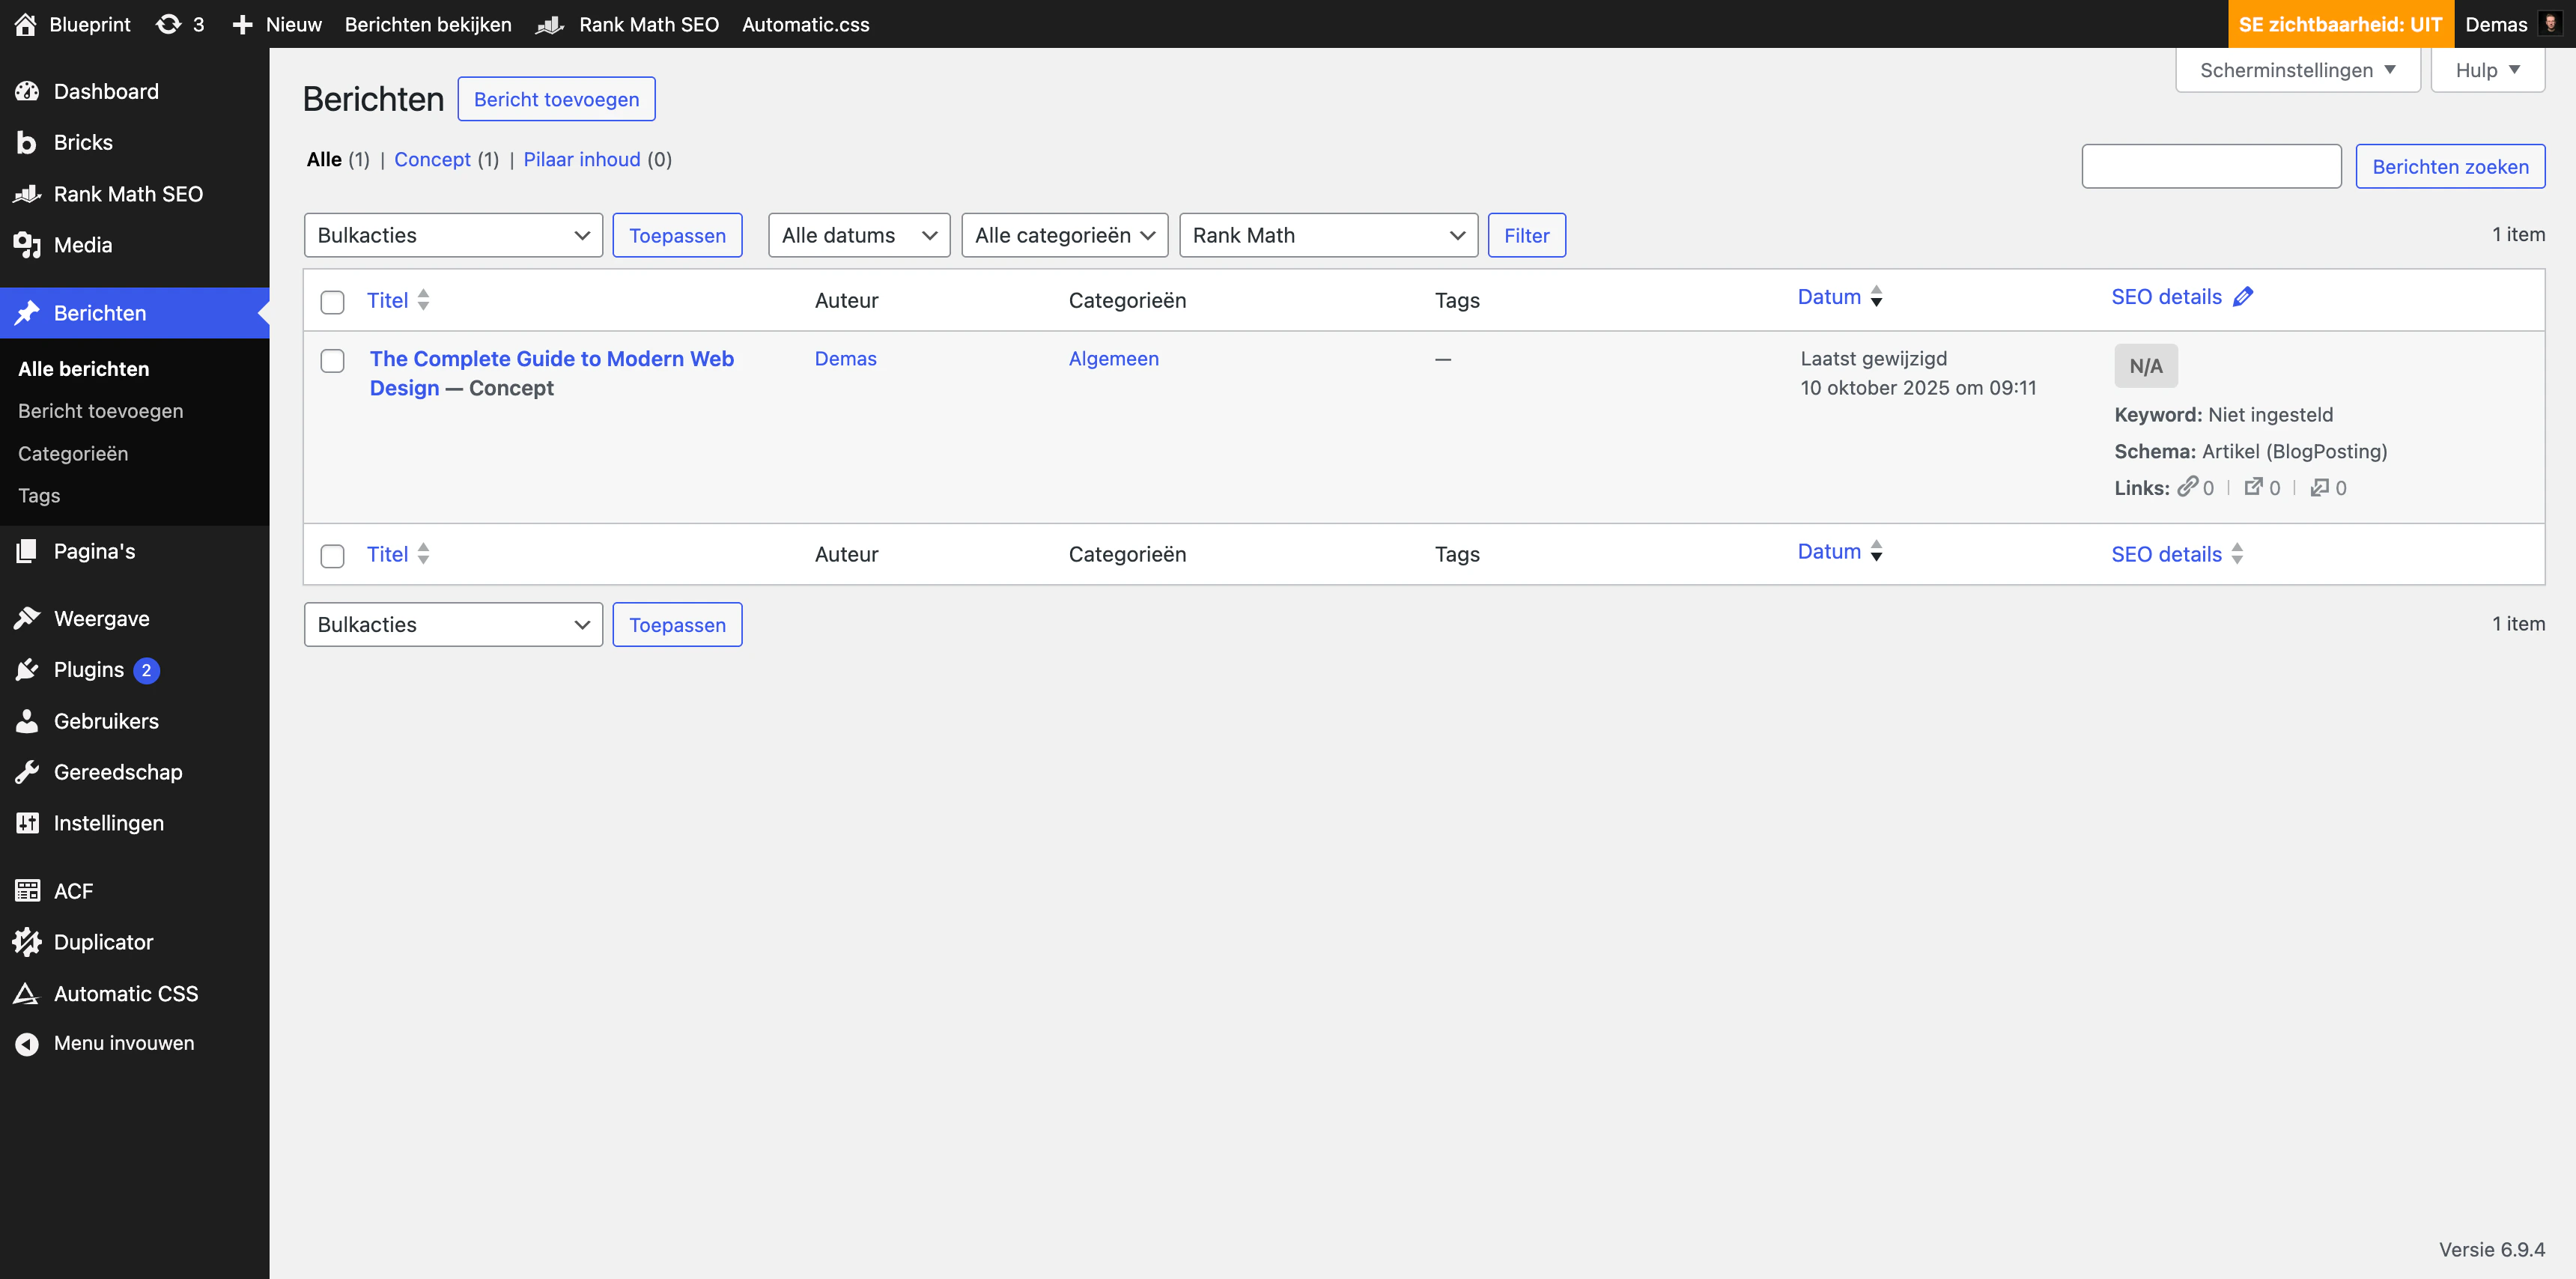Toggle select-all checkbox in table footer
Screen dimensions: 2576x1279
pos(332,555)
